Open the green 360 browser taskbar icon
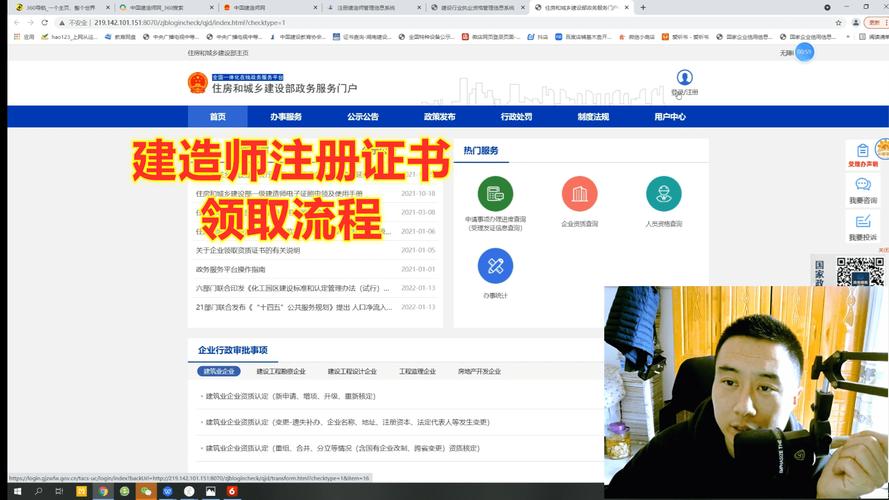The height and width of the screenshot is (500, 889). [x=124, y=491]
